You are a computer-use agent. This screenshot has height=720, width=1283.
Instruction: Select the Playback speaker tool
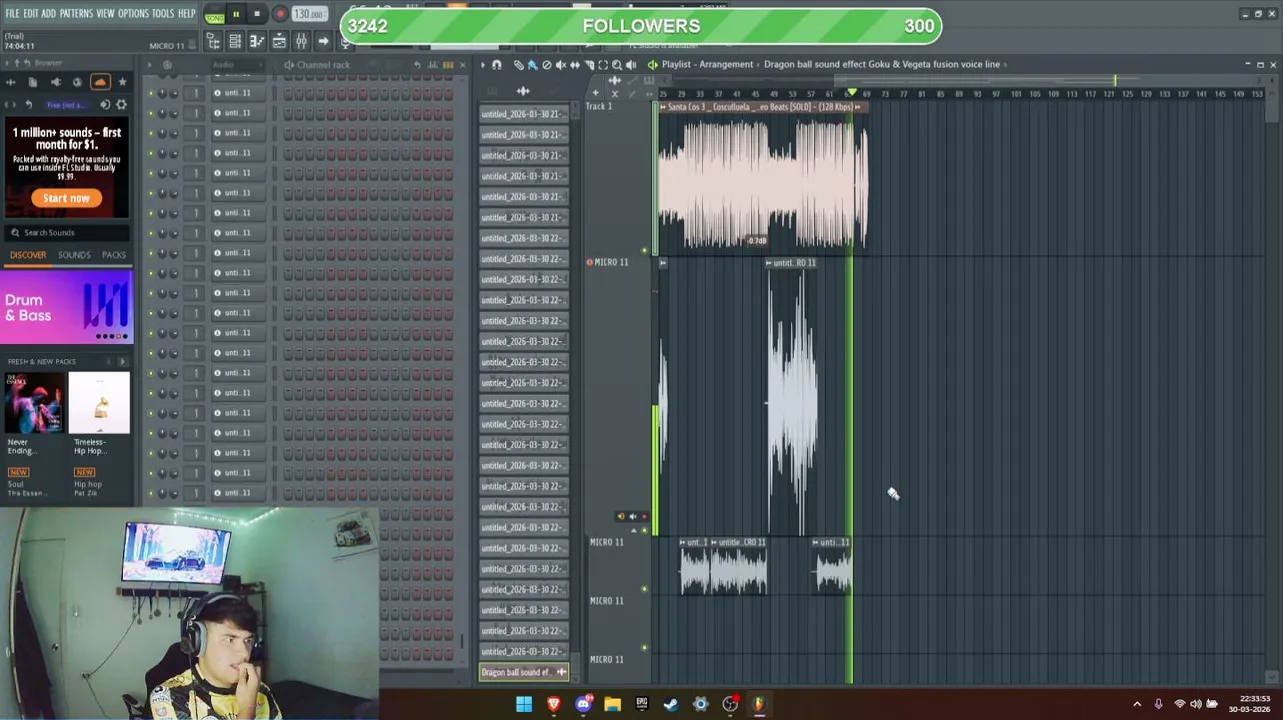(631, 65)
